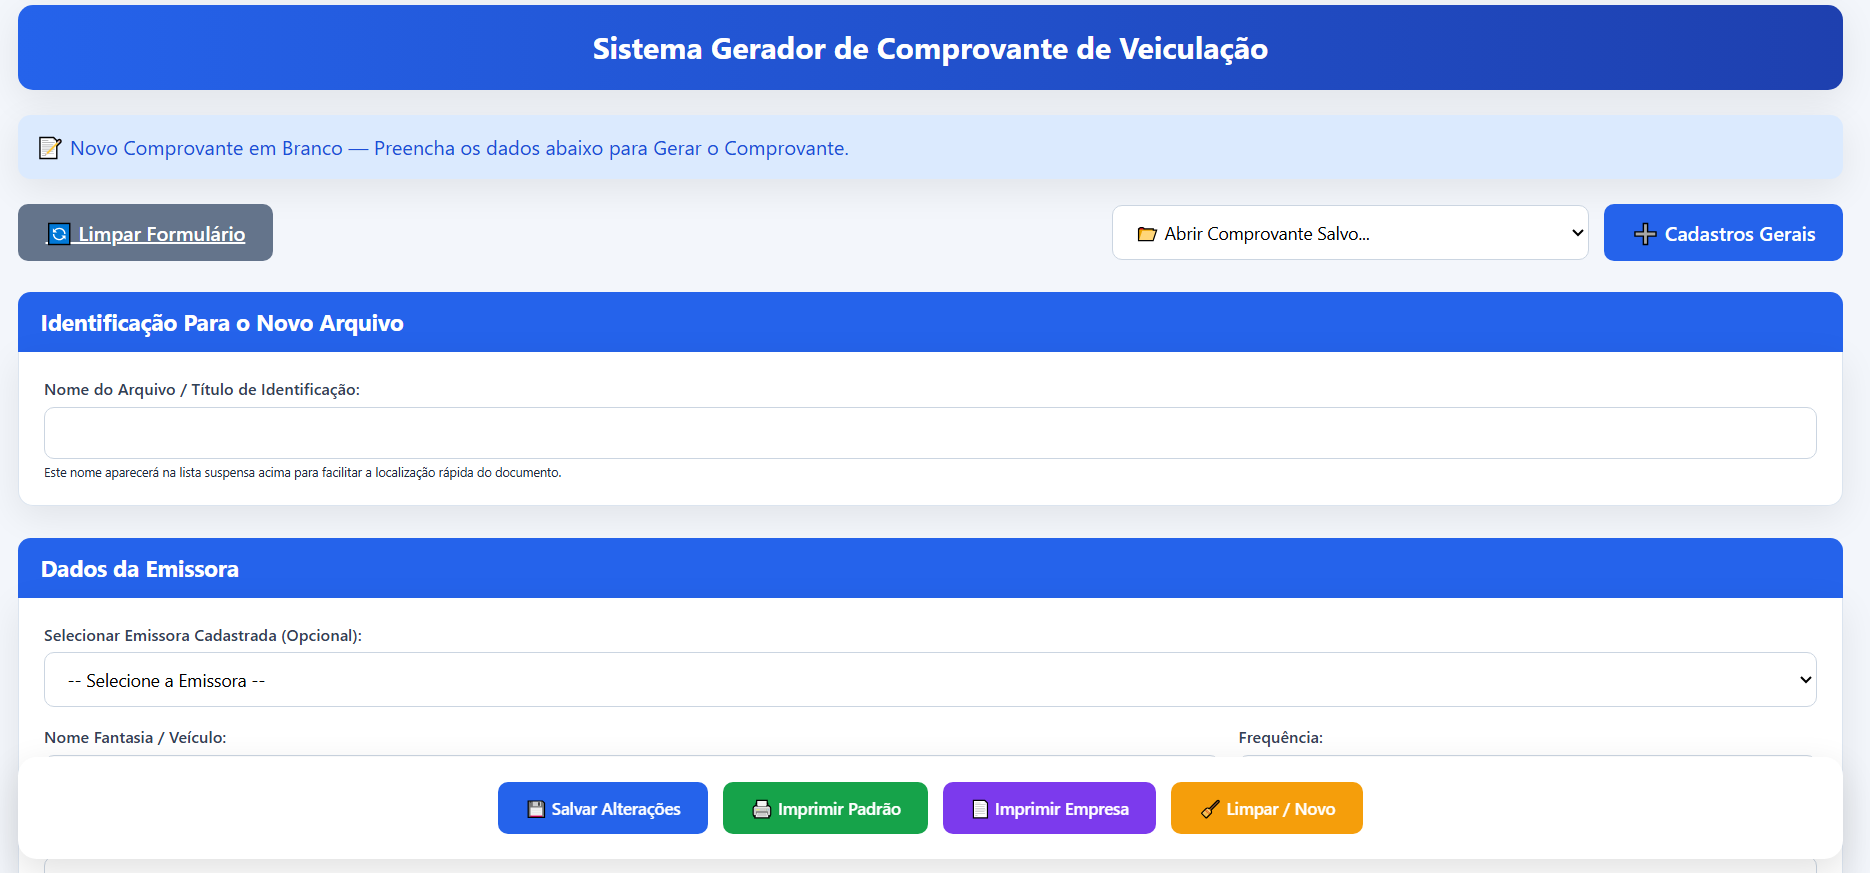Click the Limpar Formulário button

145,233
